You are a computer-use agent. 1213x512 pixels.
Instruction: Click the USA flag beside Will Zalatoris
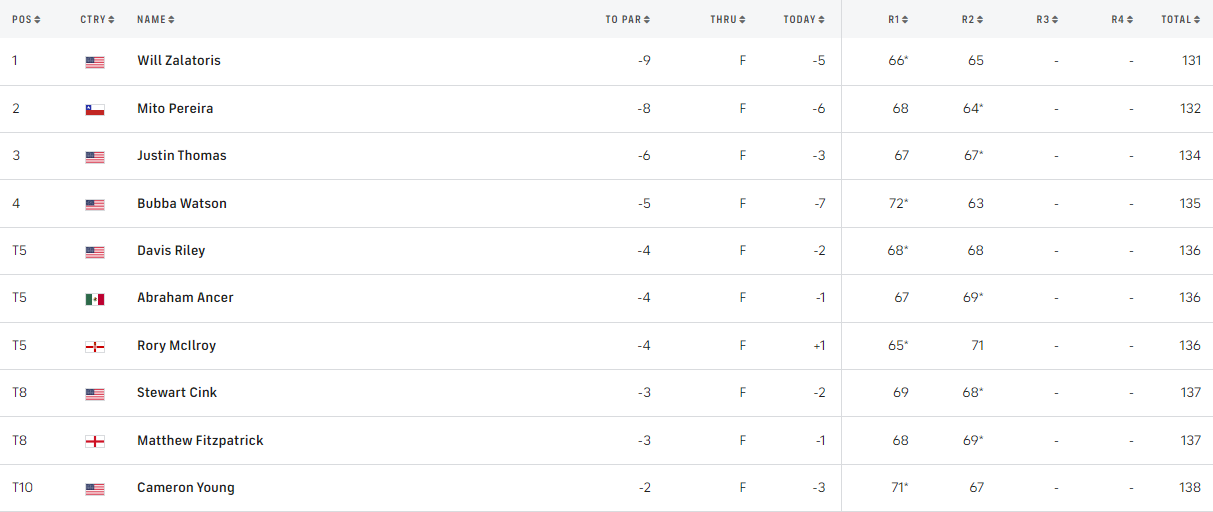(95, 62)
